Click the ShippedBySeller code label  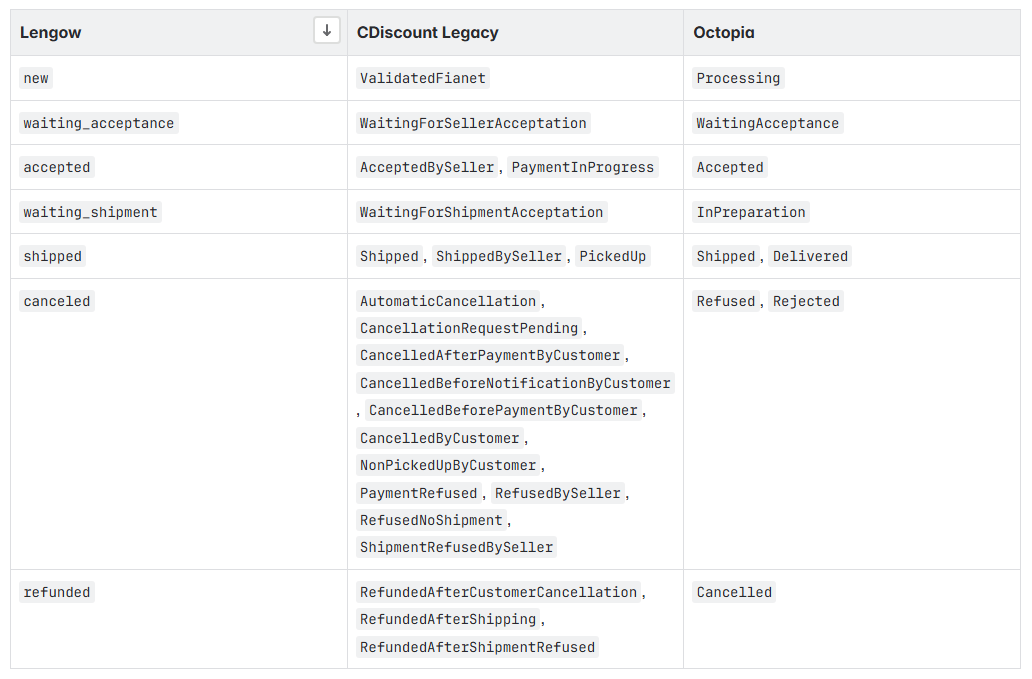click(x=499, y=256)
